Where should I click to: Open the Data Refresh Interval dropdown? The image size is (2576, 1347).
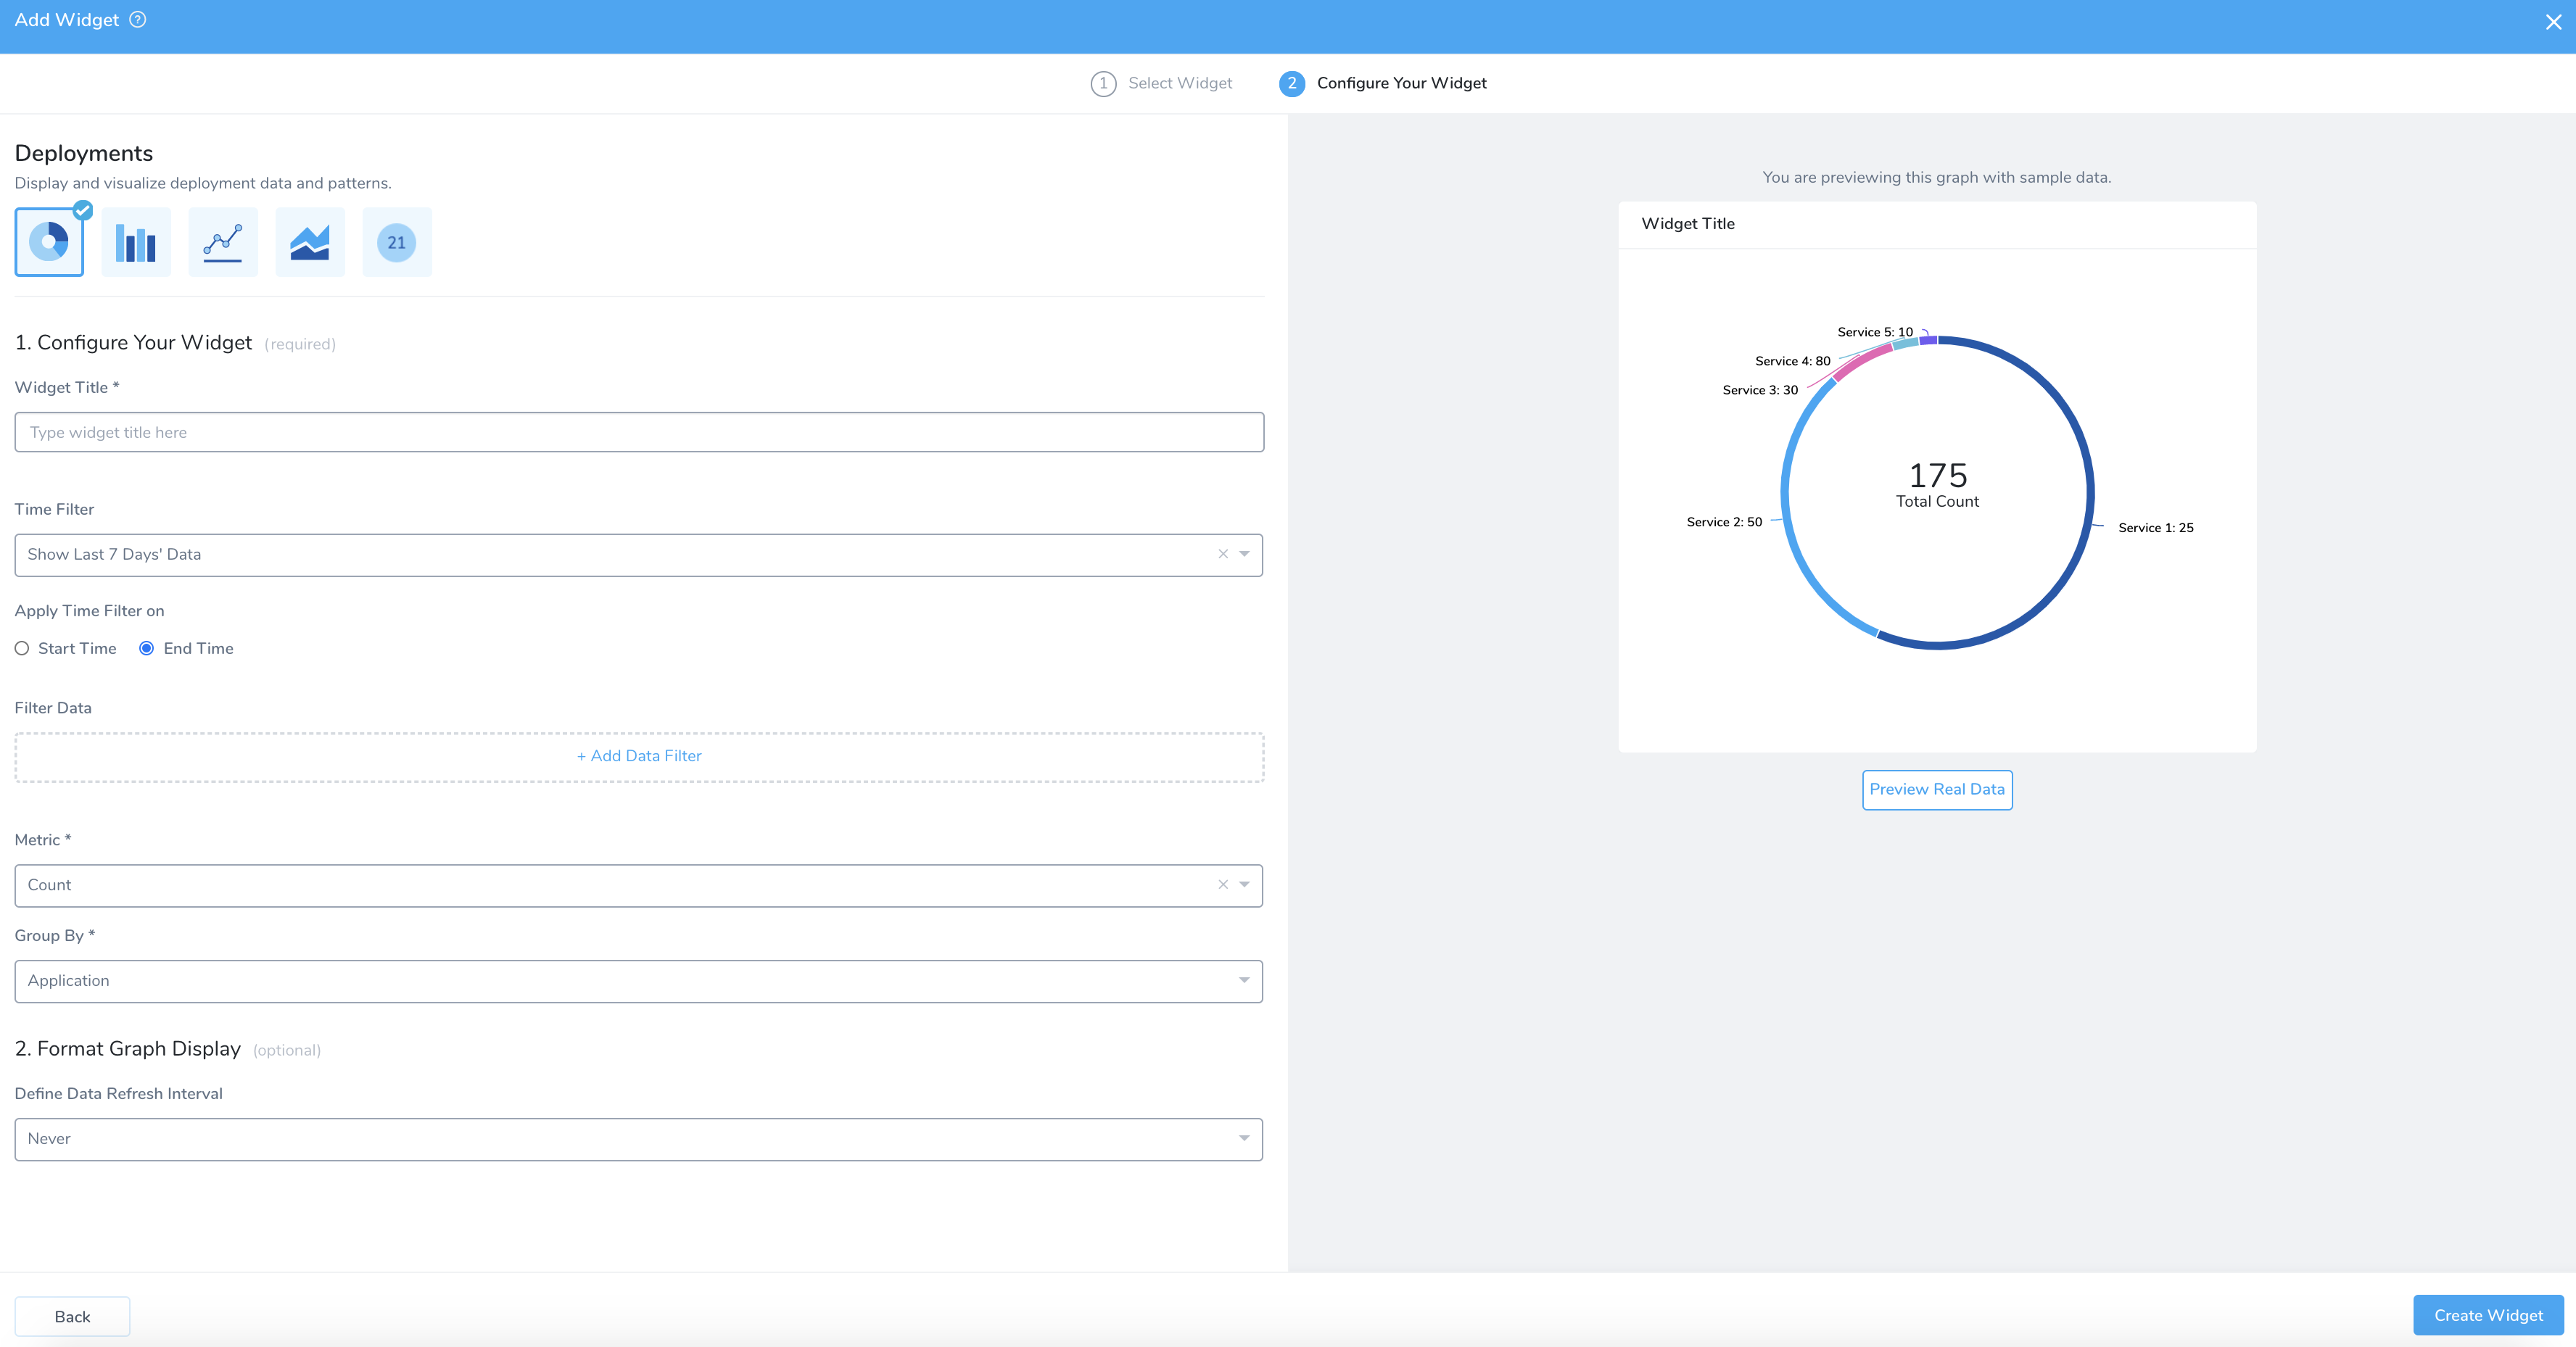click(x=639, y=1139)
